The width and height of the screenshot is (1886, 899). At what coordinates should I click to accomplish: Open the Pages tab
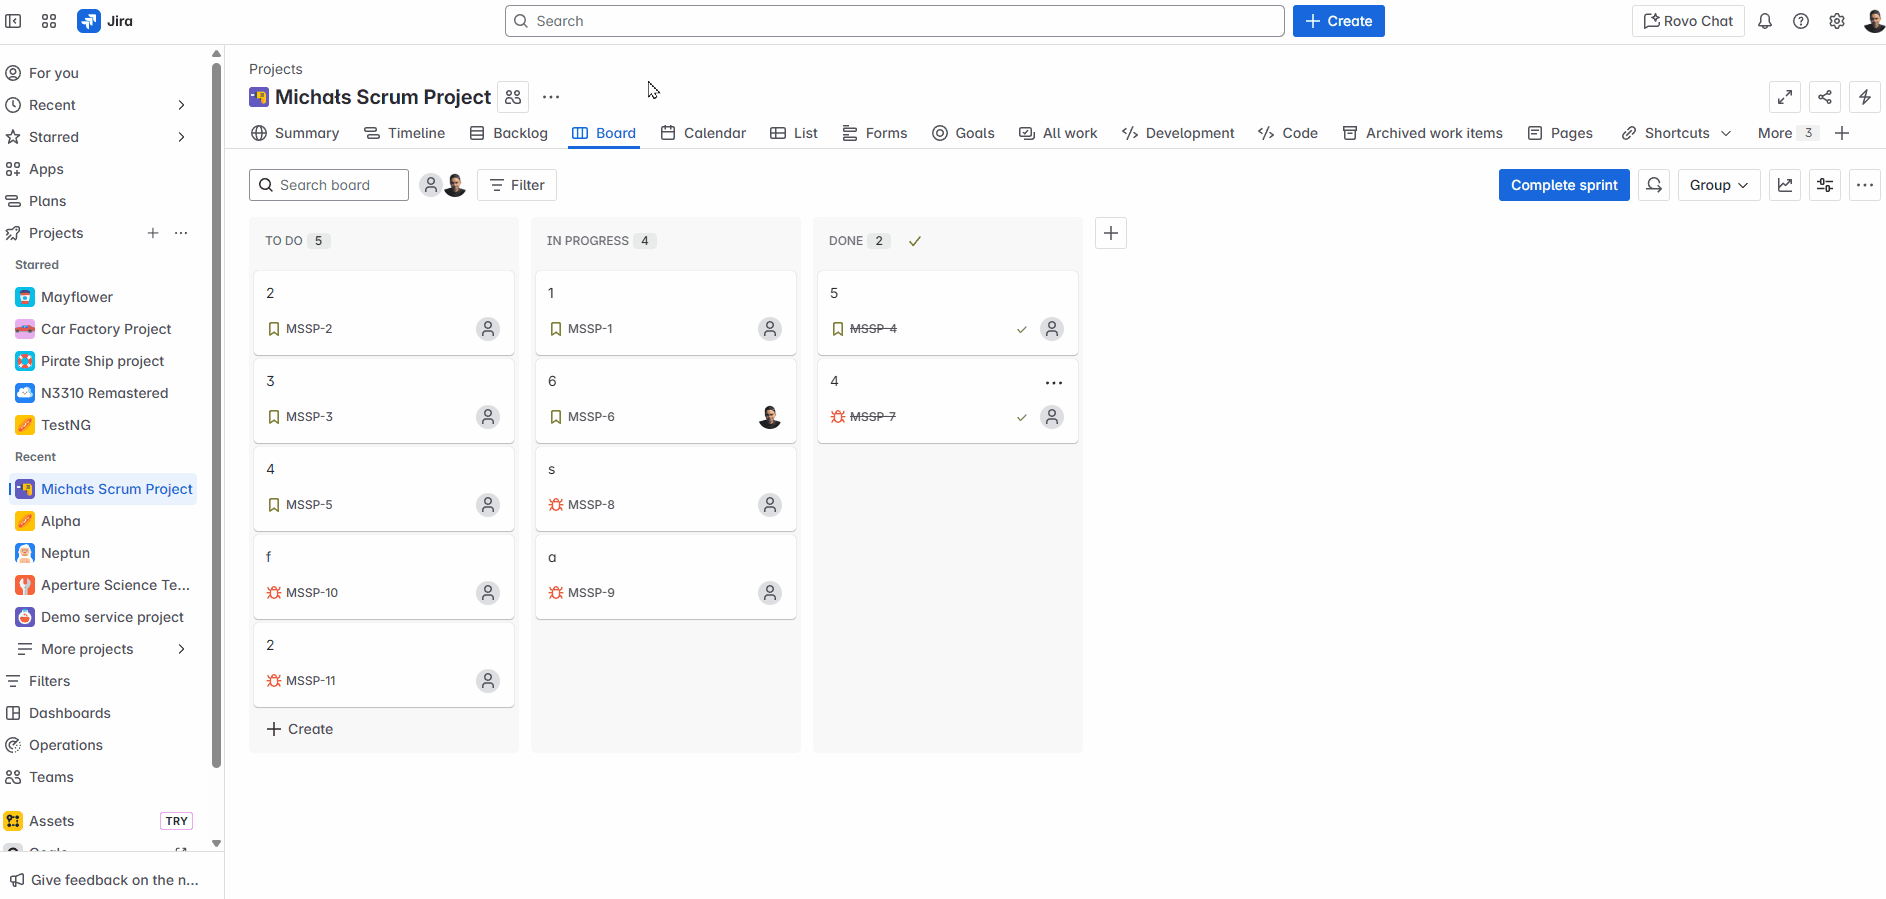click(1560, 133)
